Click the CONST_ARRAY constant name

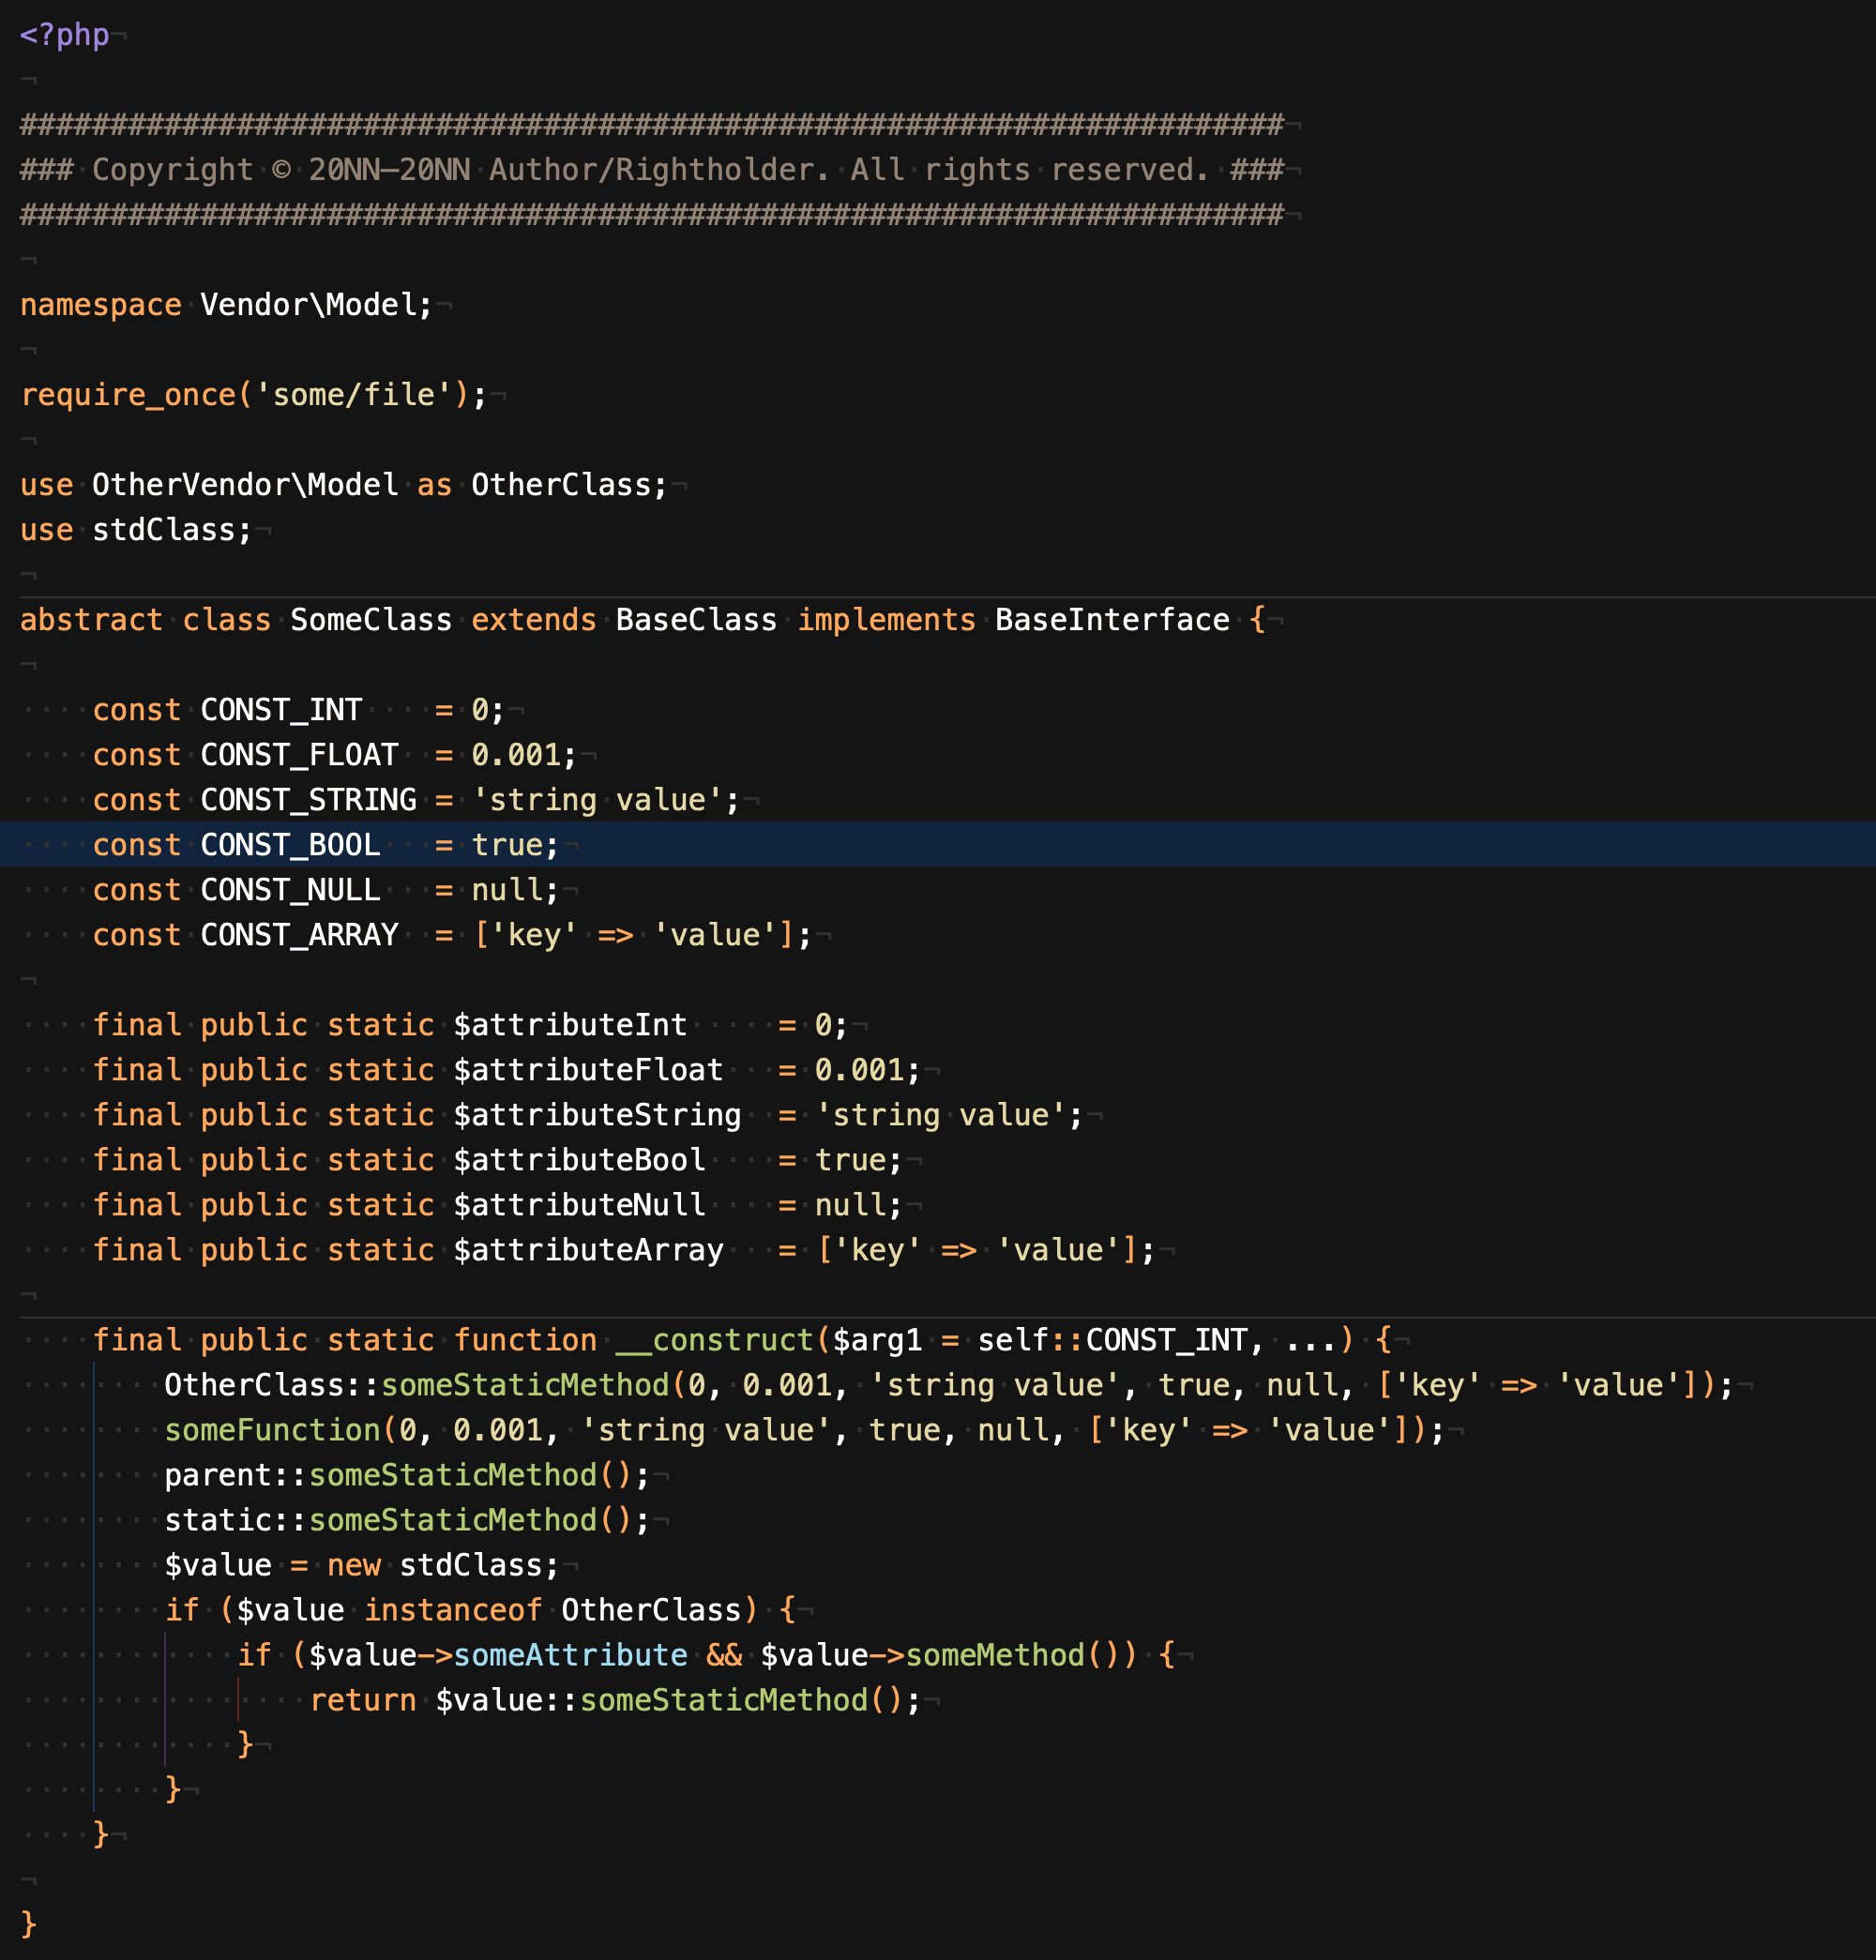pyautogui.click(x=299, y=935)
